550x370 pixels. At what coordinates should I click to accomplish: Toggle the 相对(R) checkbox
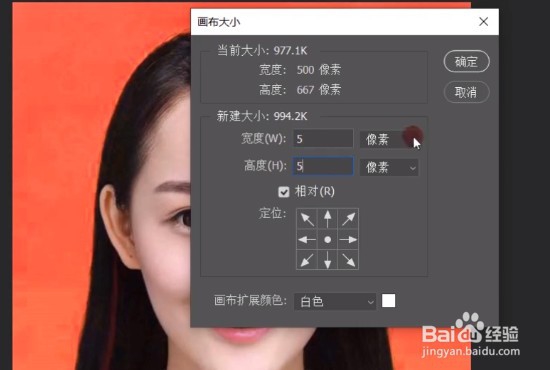pyautogui.click(x=283, y=192)
